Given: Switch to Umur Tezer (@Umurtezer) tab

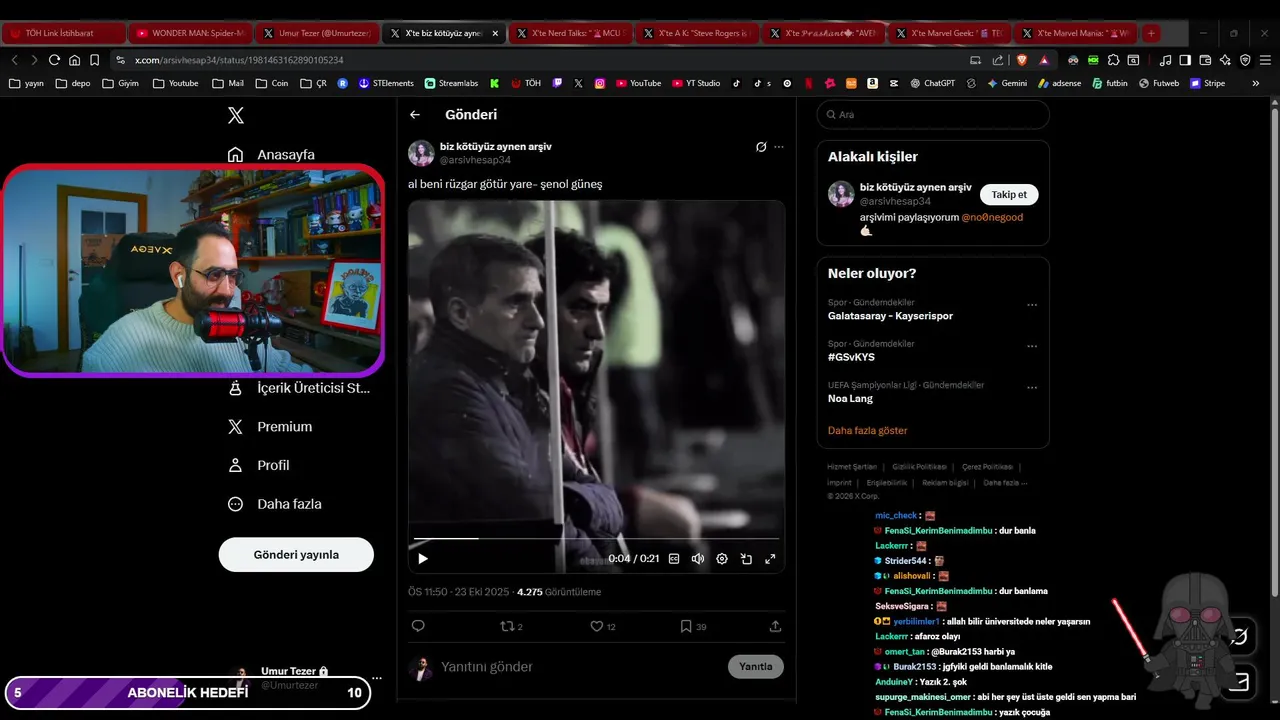Looking at the screenshot, I should point(317,33).
